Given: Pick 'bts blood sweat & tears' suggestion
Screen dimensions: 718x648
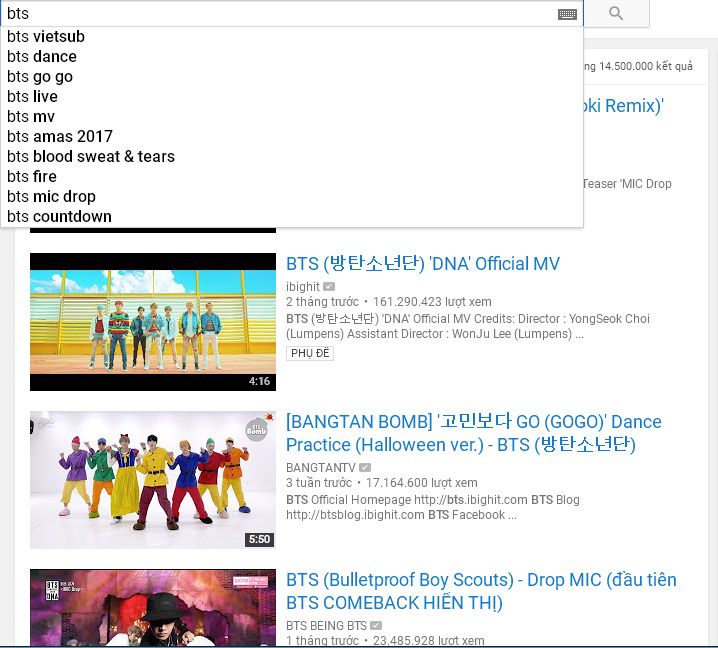Looking at the screenshot, I should 91,157.
